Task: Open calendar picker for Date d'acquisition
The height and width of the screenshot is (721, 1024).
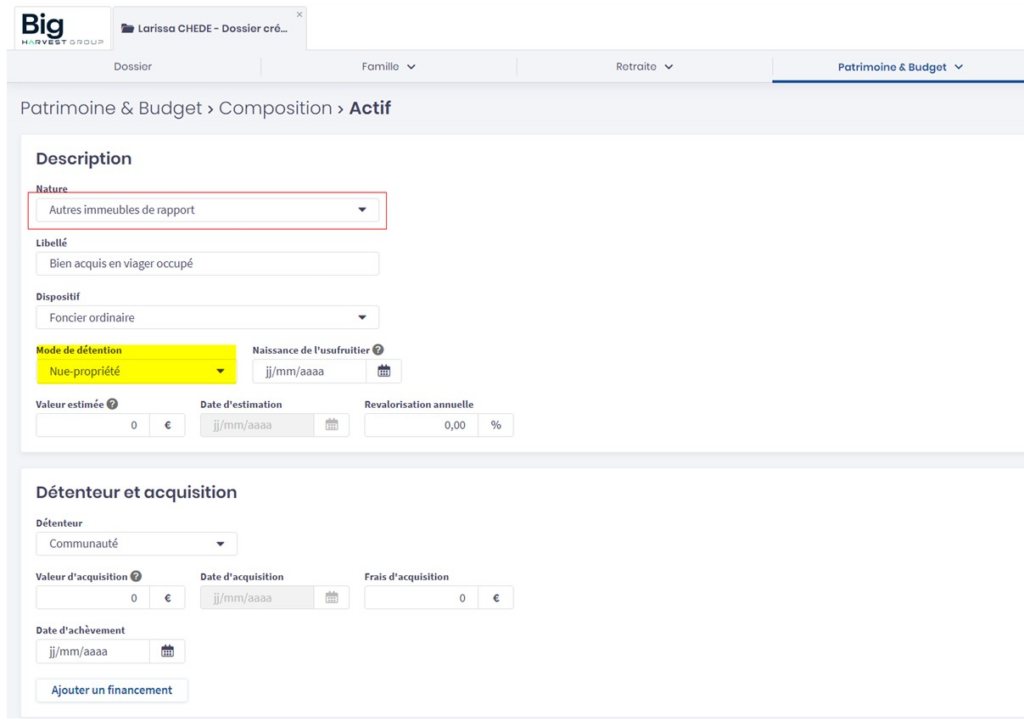Action: tap(331, 598)
